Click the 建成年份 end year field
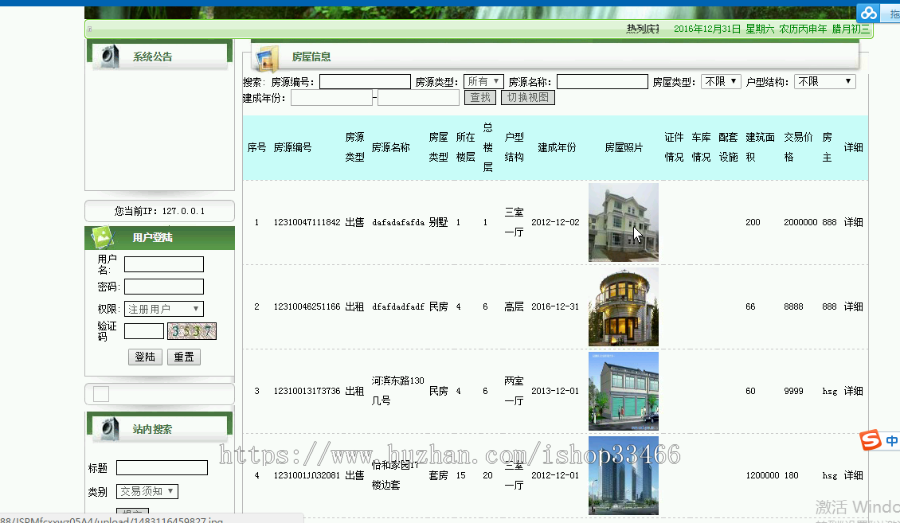900x523 pixels. click(x=418, y=98)
